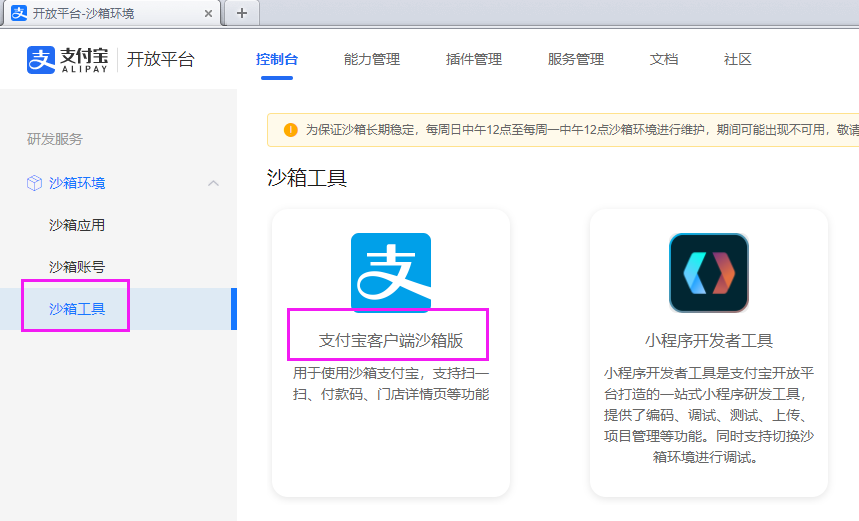859x521 pixels.
Task: Click the 小程序开发者工具 description text
Action: click(x=708, y=415)
